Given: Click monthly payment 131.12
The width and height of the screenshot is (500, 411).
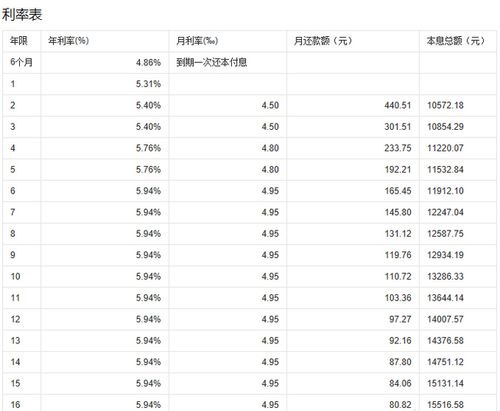Looking at the screenshot, I should click(398, 234).
